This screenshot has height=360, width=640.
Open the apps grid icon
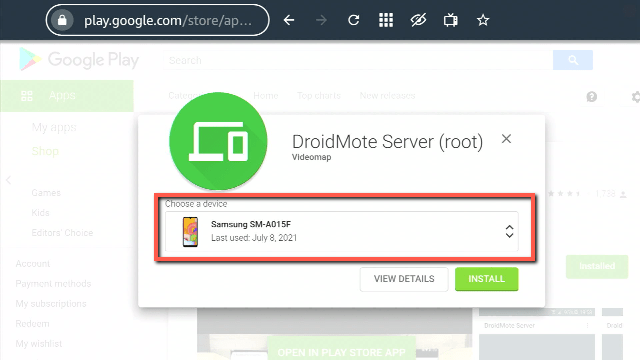tap(386, 20)
